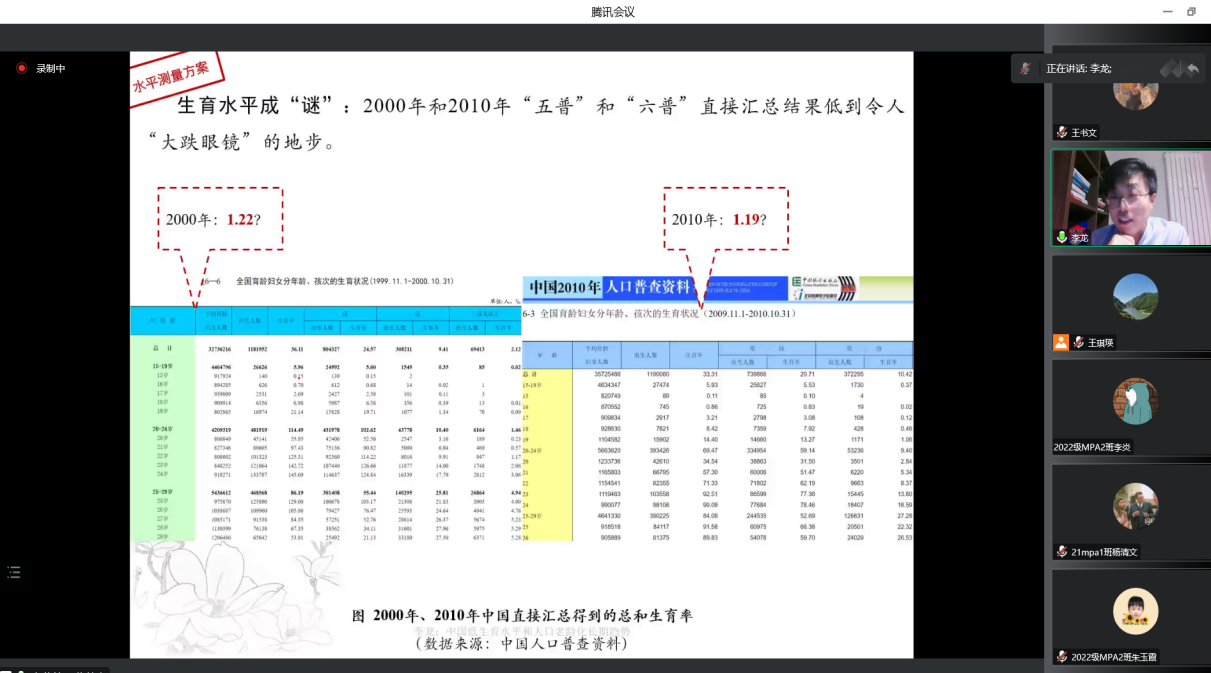Viewport: 1211px width, 673px height.
Task: Click 王琪瑛's muted microphone icon
Action: pyautogui.click(x=1079, y=342)
